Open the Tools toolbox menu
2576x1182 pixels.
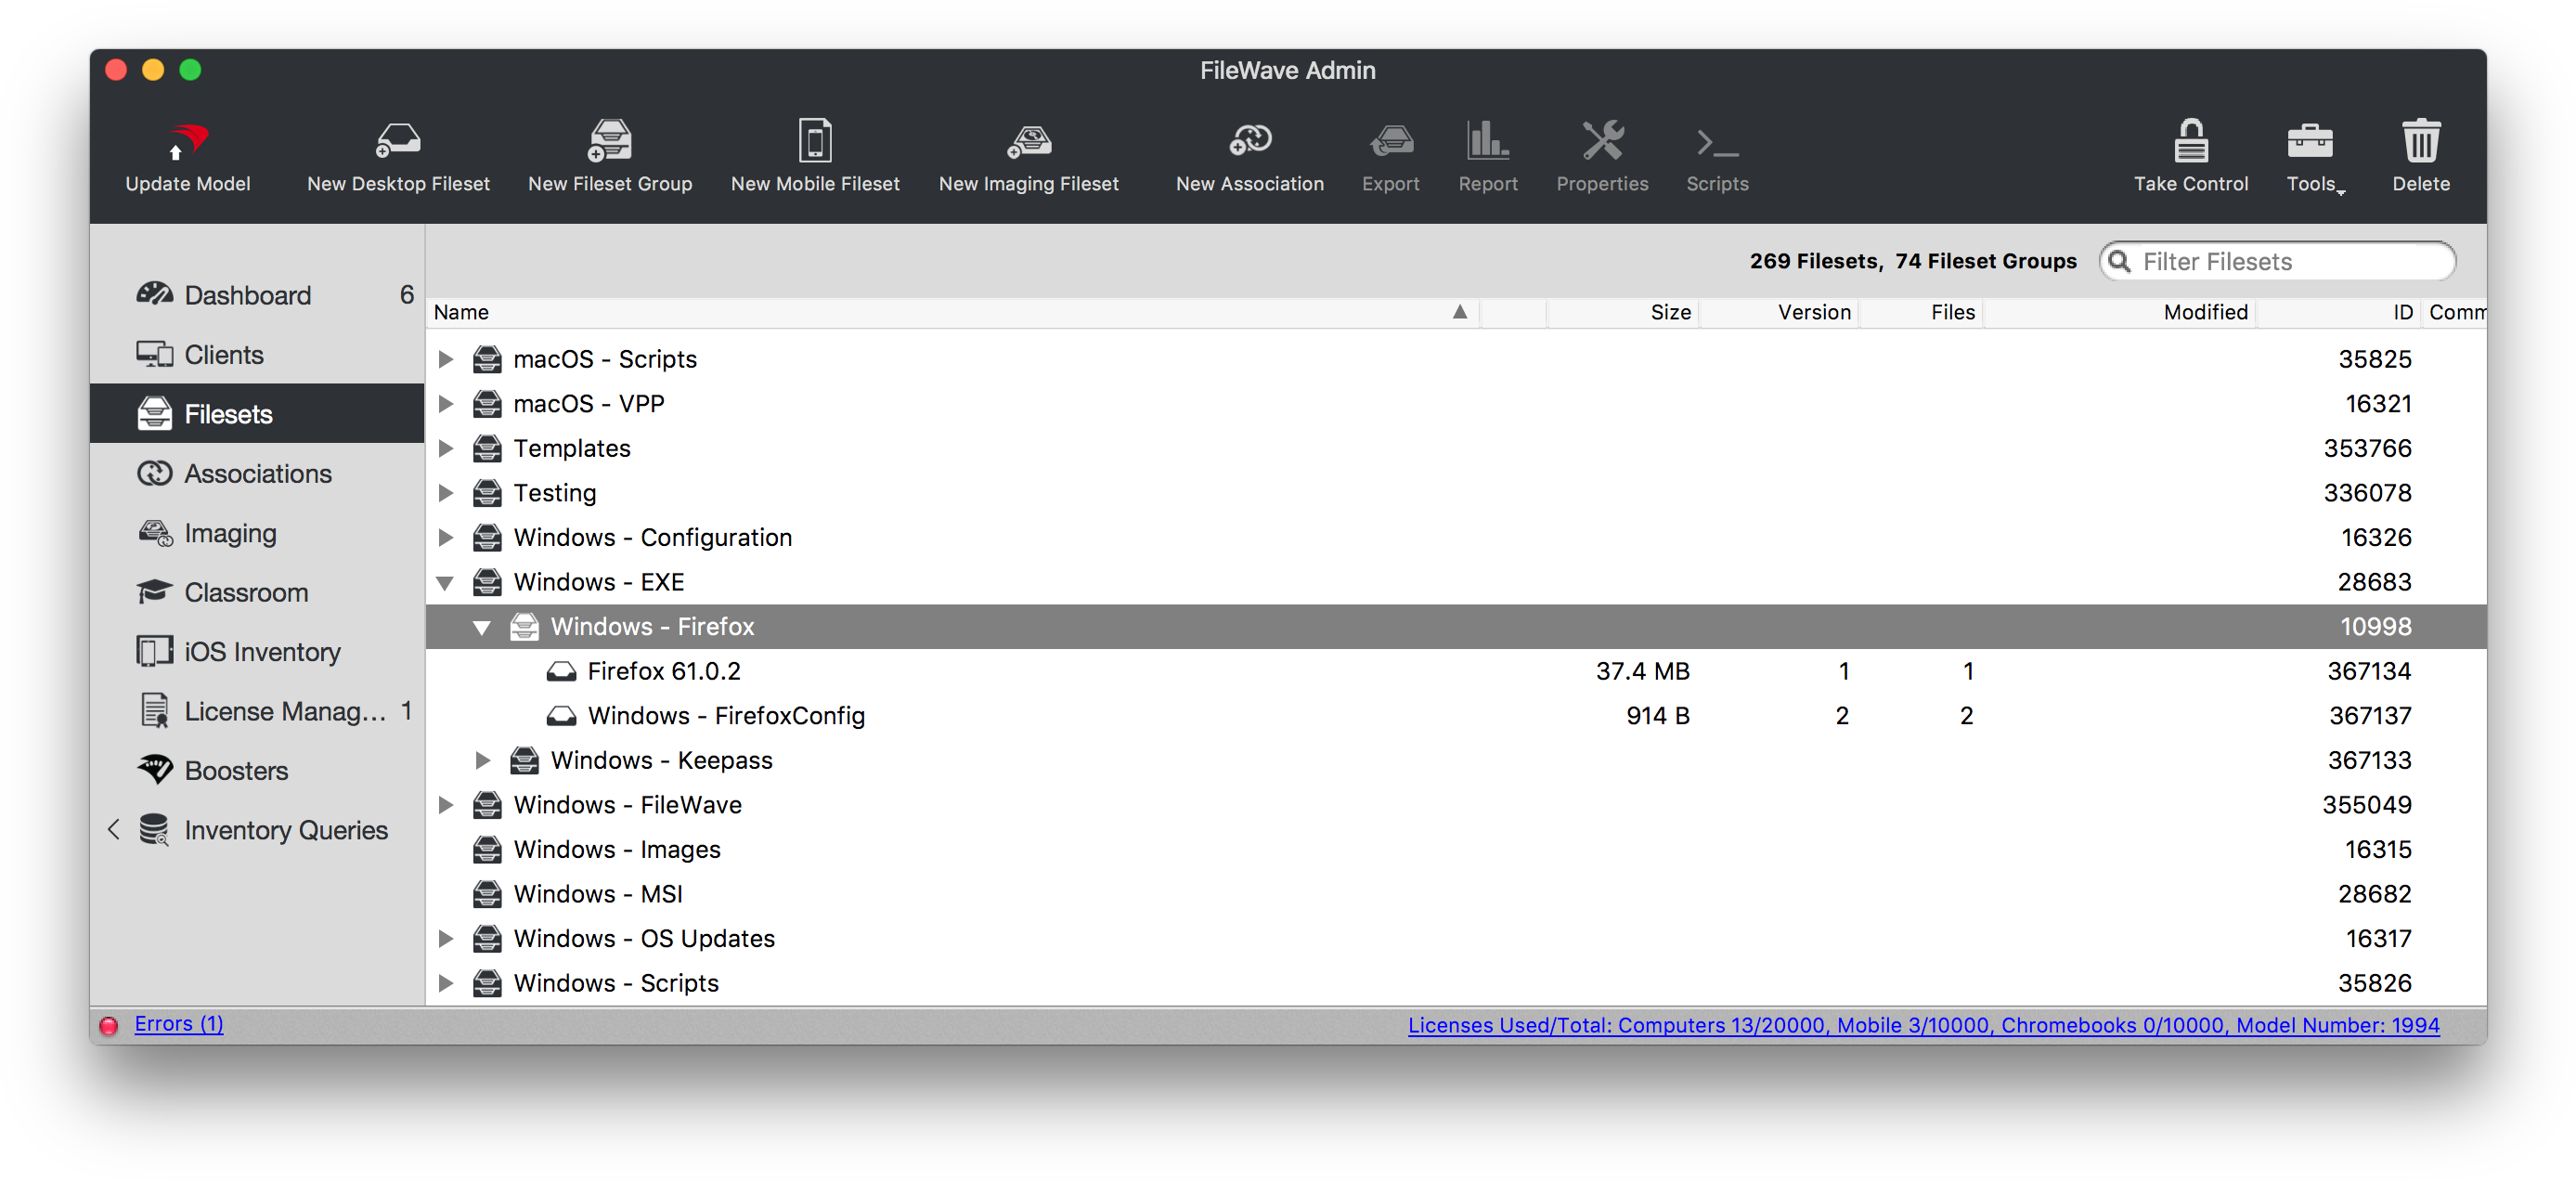coord(2310,141)
